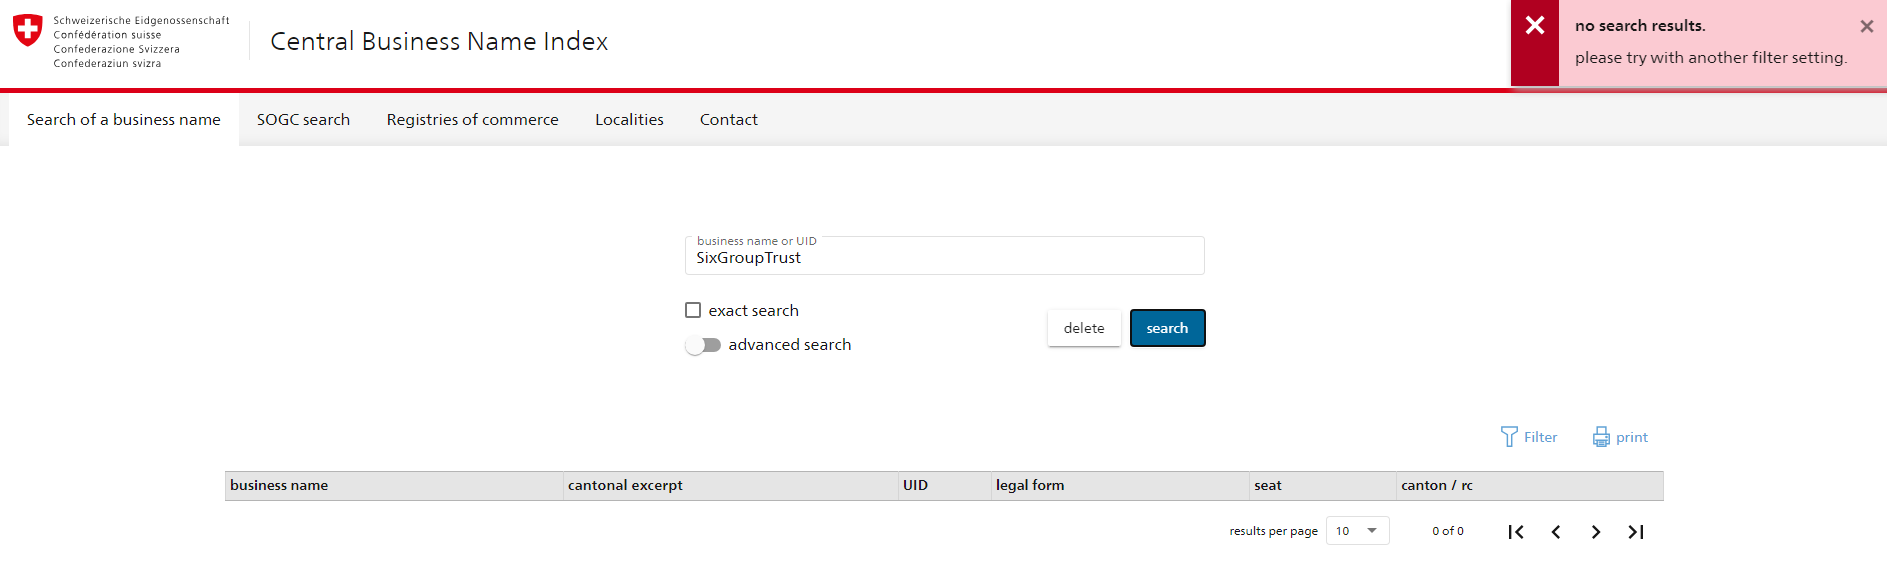The height and width of the screenshot is (568, 1887).
Task: Open the results per page dropdown
Action: 1357,531
